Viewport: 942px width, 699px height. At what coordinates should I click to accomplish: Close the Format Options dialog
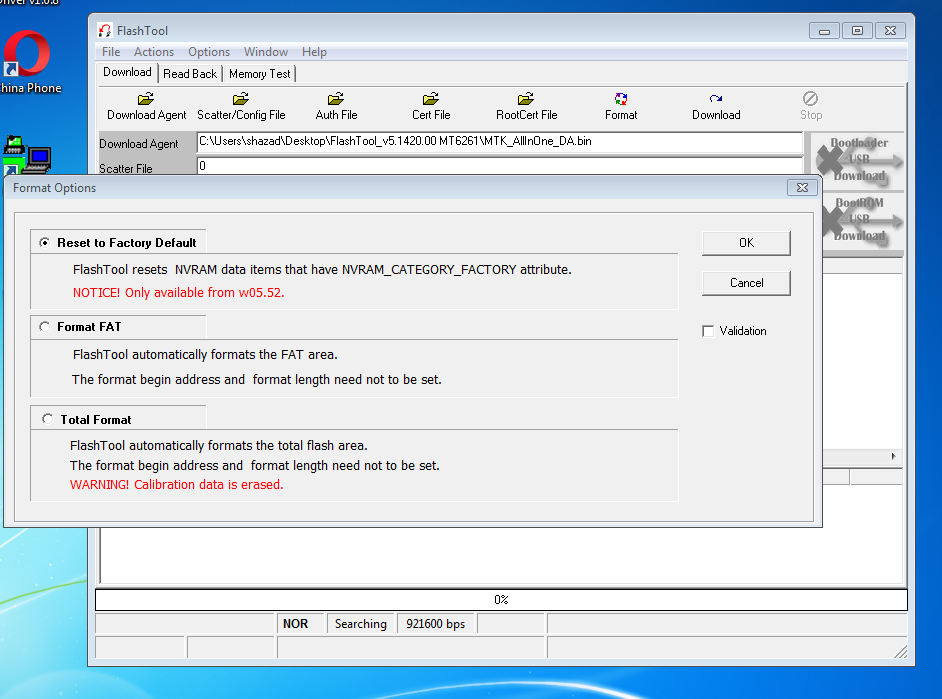802,187
